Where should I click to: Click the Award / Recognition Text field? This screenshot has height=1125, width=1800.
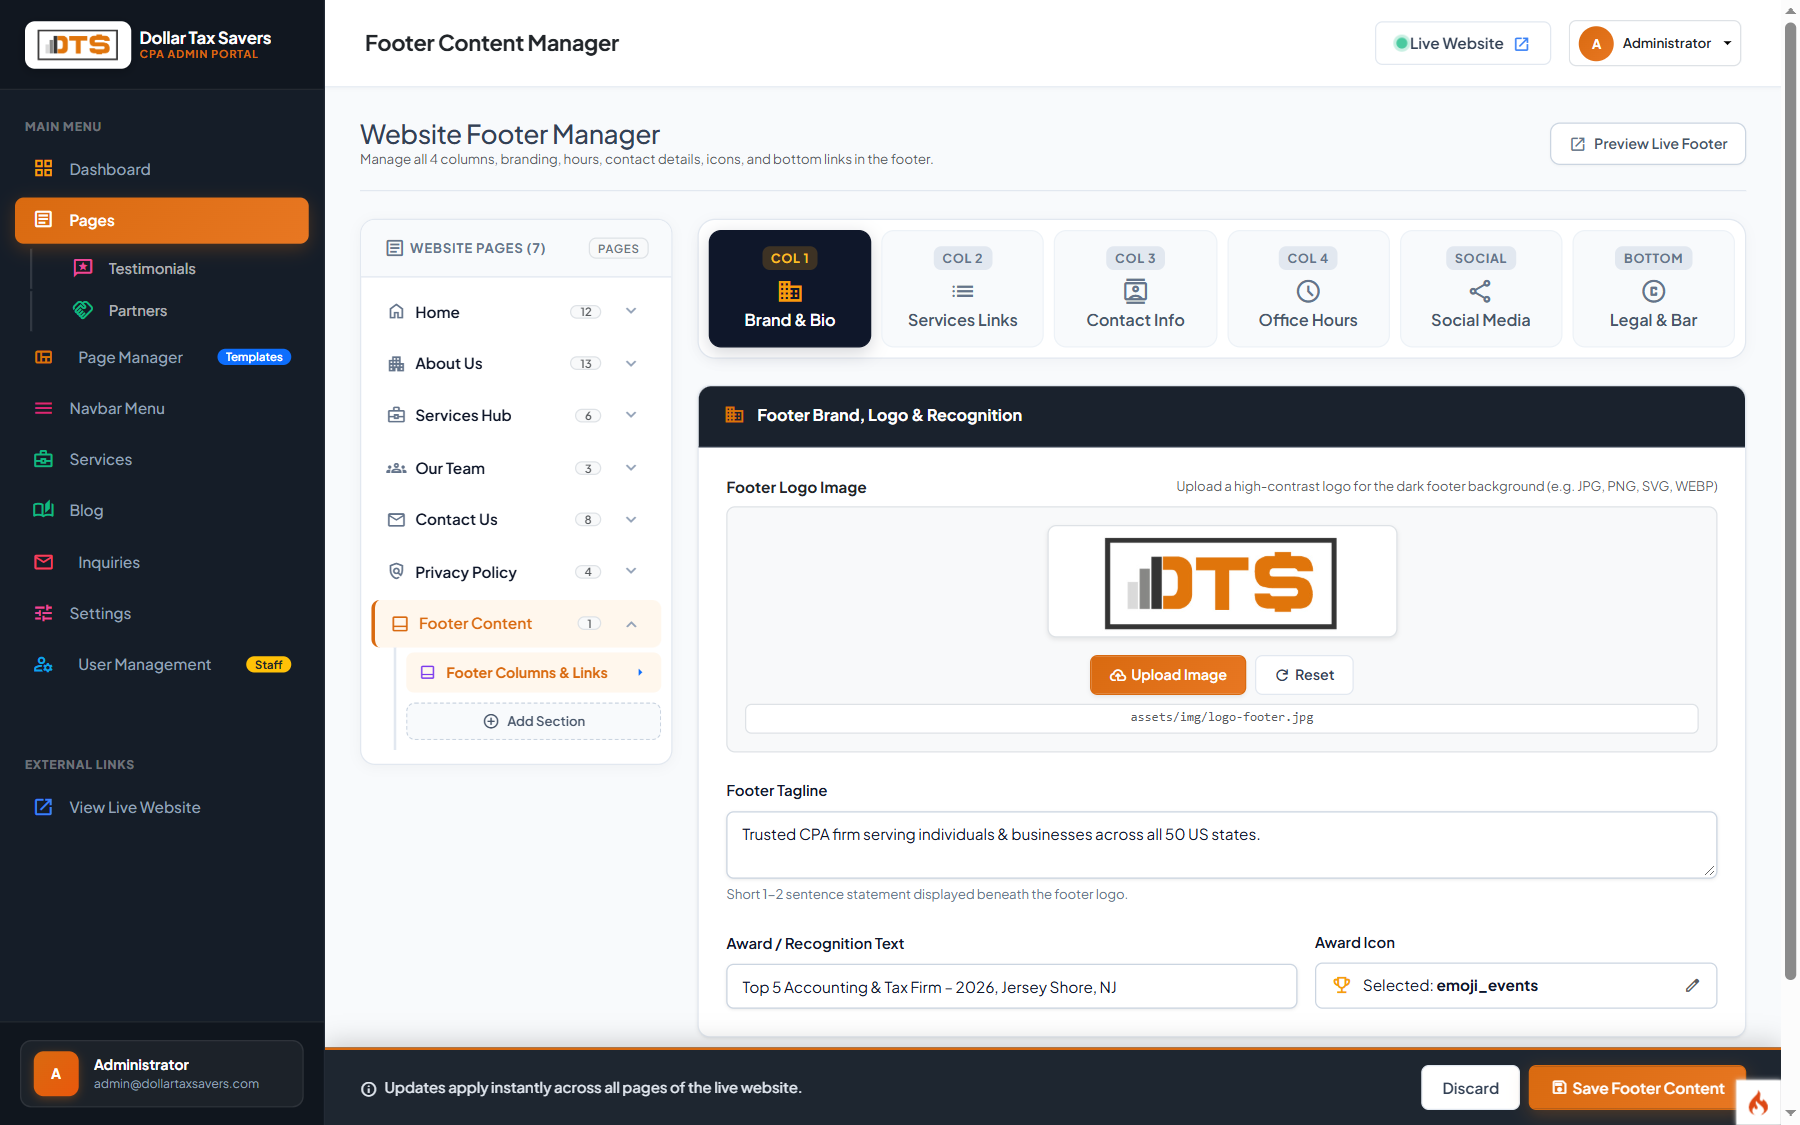click(x=1011, y=987)
